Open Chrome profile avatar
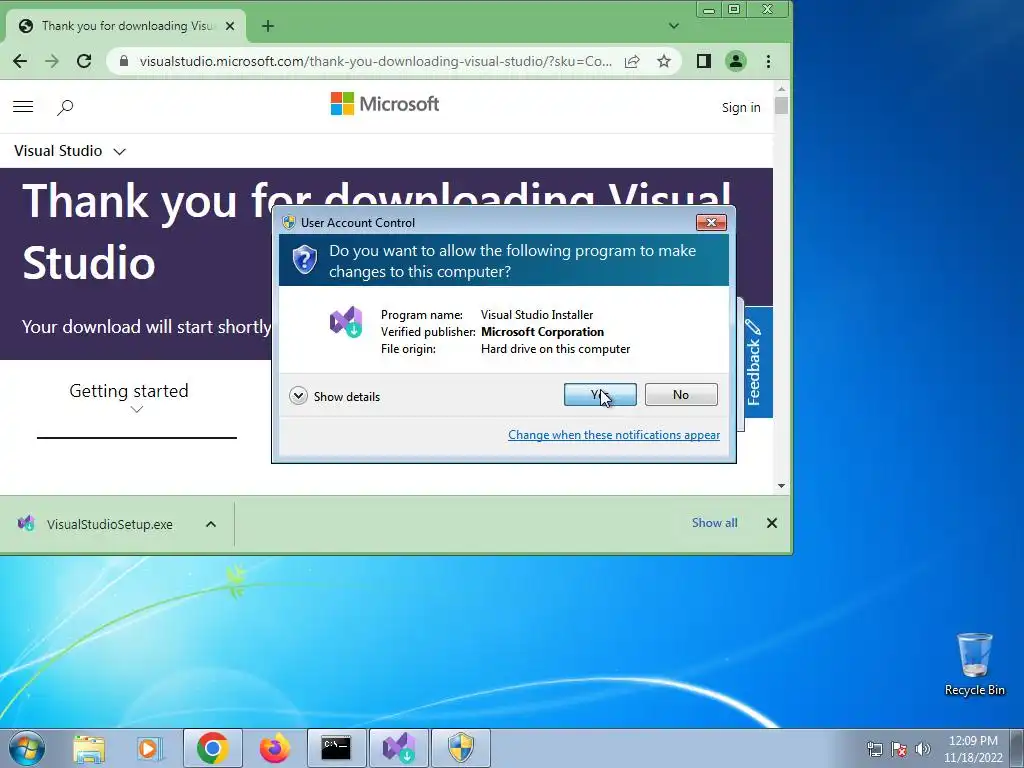 click(x=736, y=61)
